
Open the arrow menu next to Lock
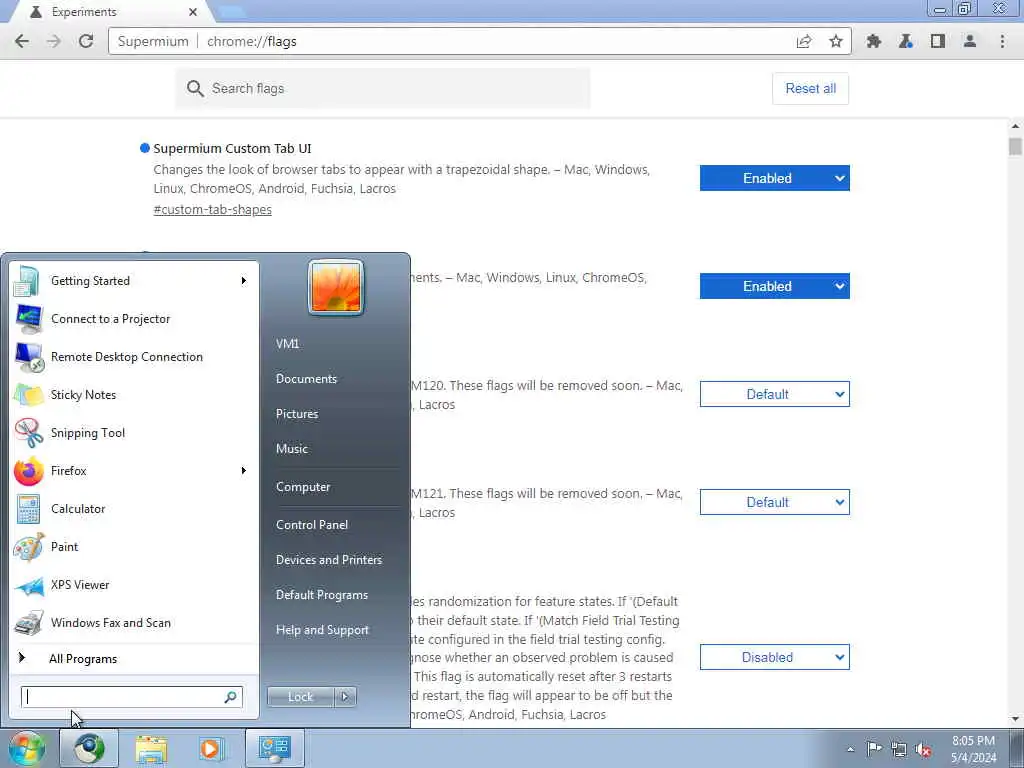(345, 697)
